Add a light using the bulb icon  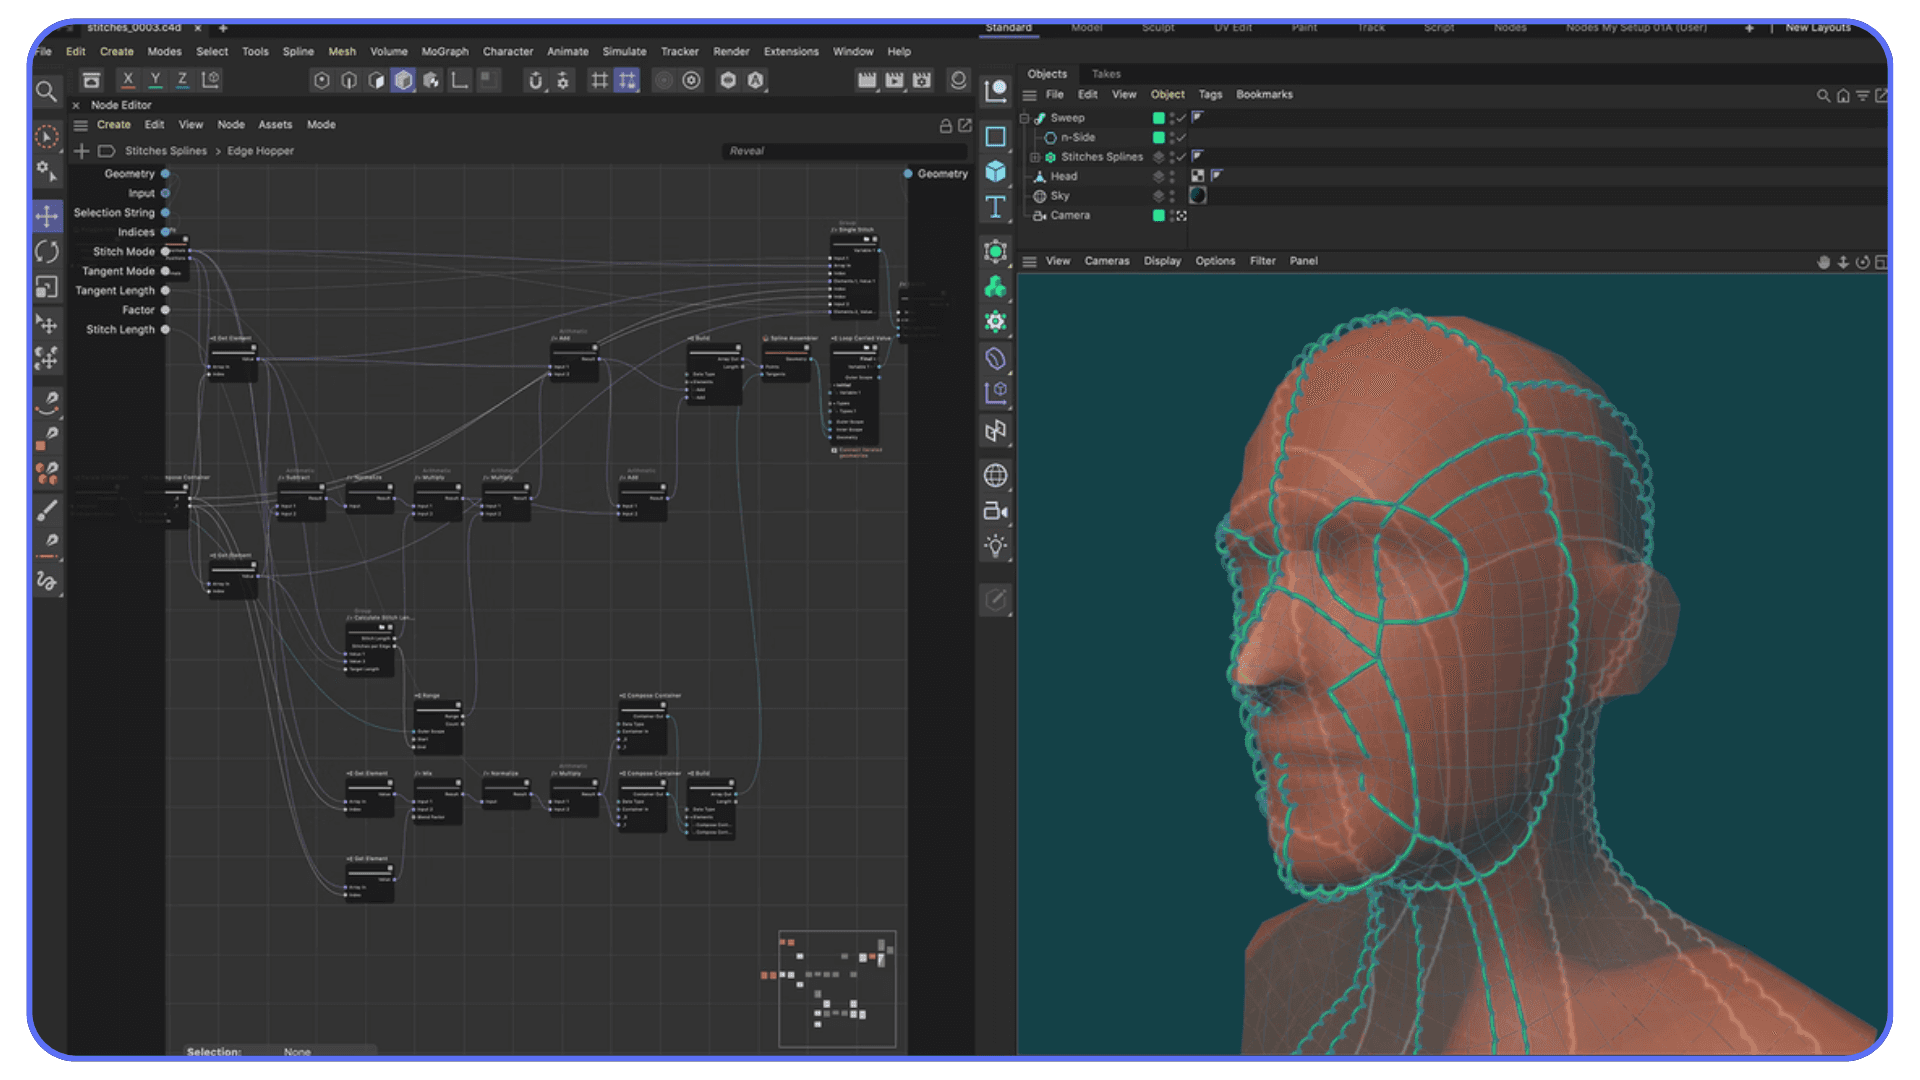coord(996,546)
